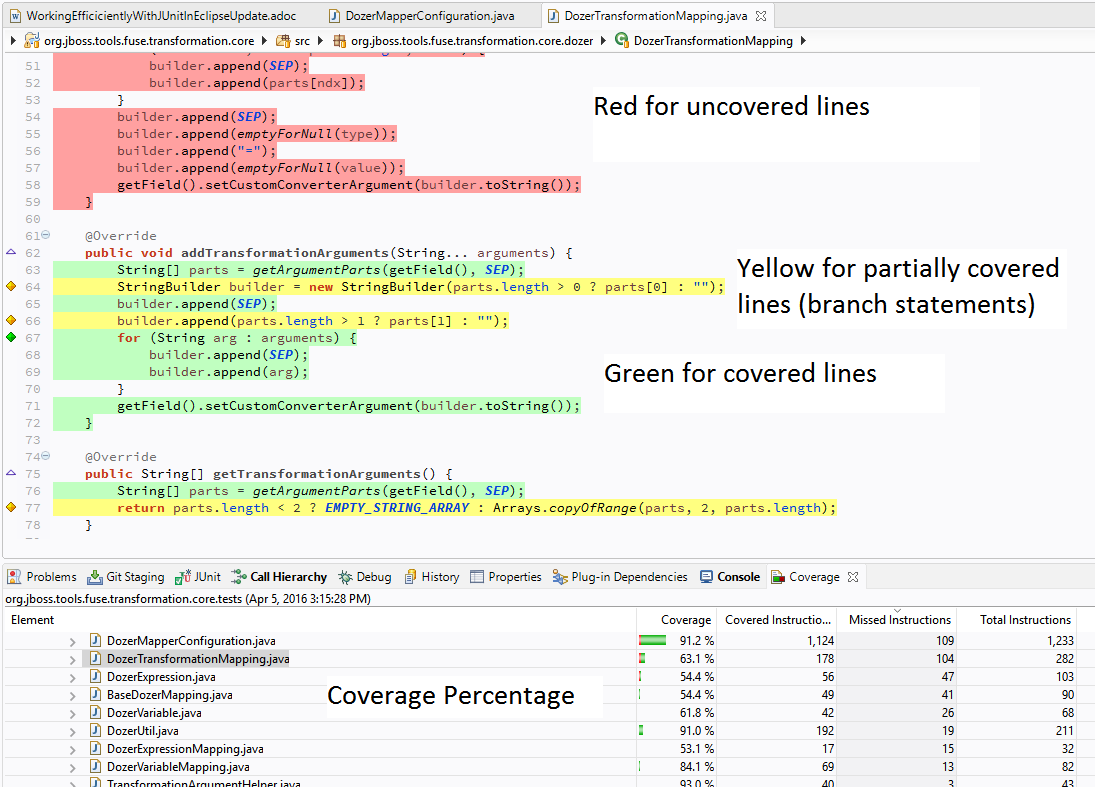
Task: Click the src folder icon in breadcrumb
Action: click(282, 41)
